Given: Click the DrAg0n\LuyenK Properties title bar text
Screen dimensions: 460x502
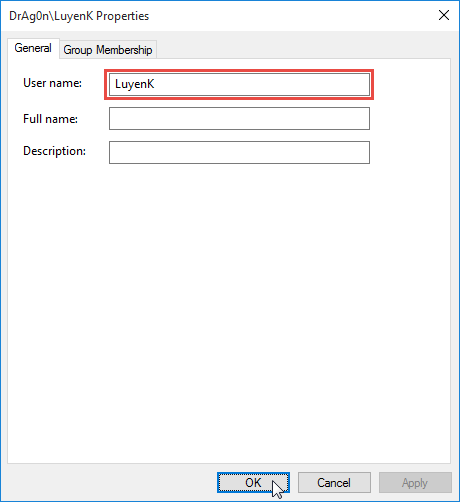Looking at the screenshot, I should (79, 16).
